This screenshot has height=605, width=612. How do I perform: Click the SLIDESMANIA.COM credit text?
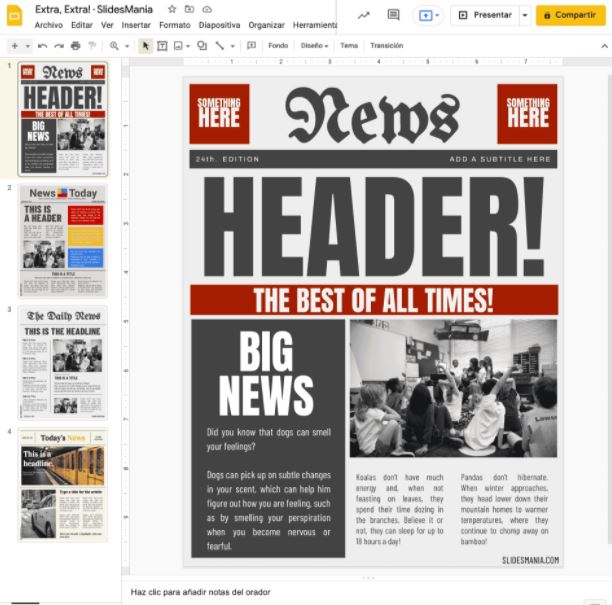coord(530,560)
